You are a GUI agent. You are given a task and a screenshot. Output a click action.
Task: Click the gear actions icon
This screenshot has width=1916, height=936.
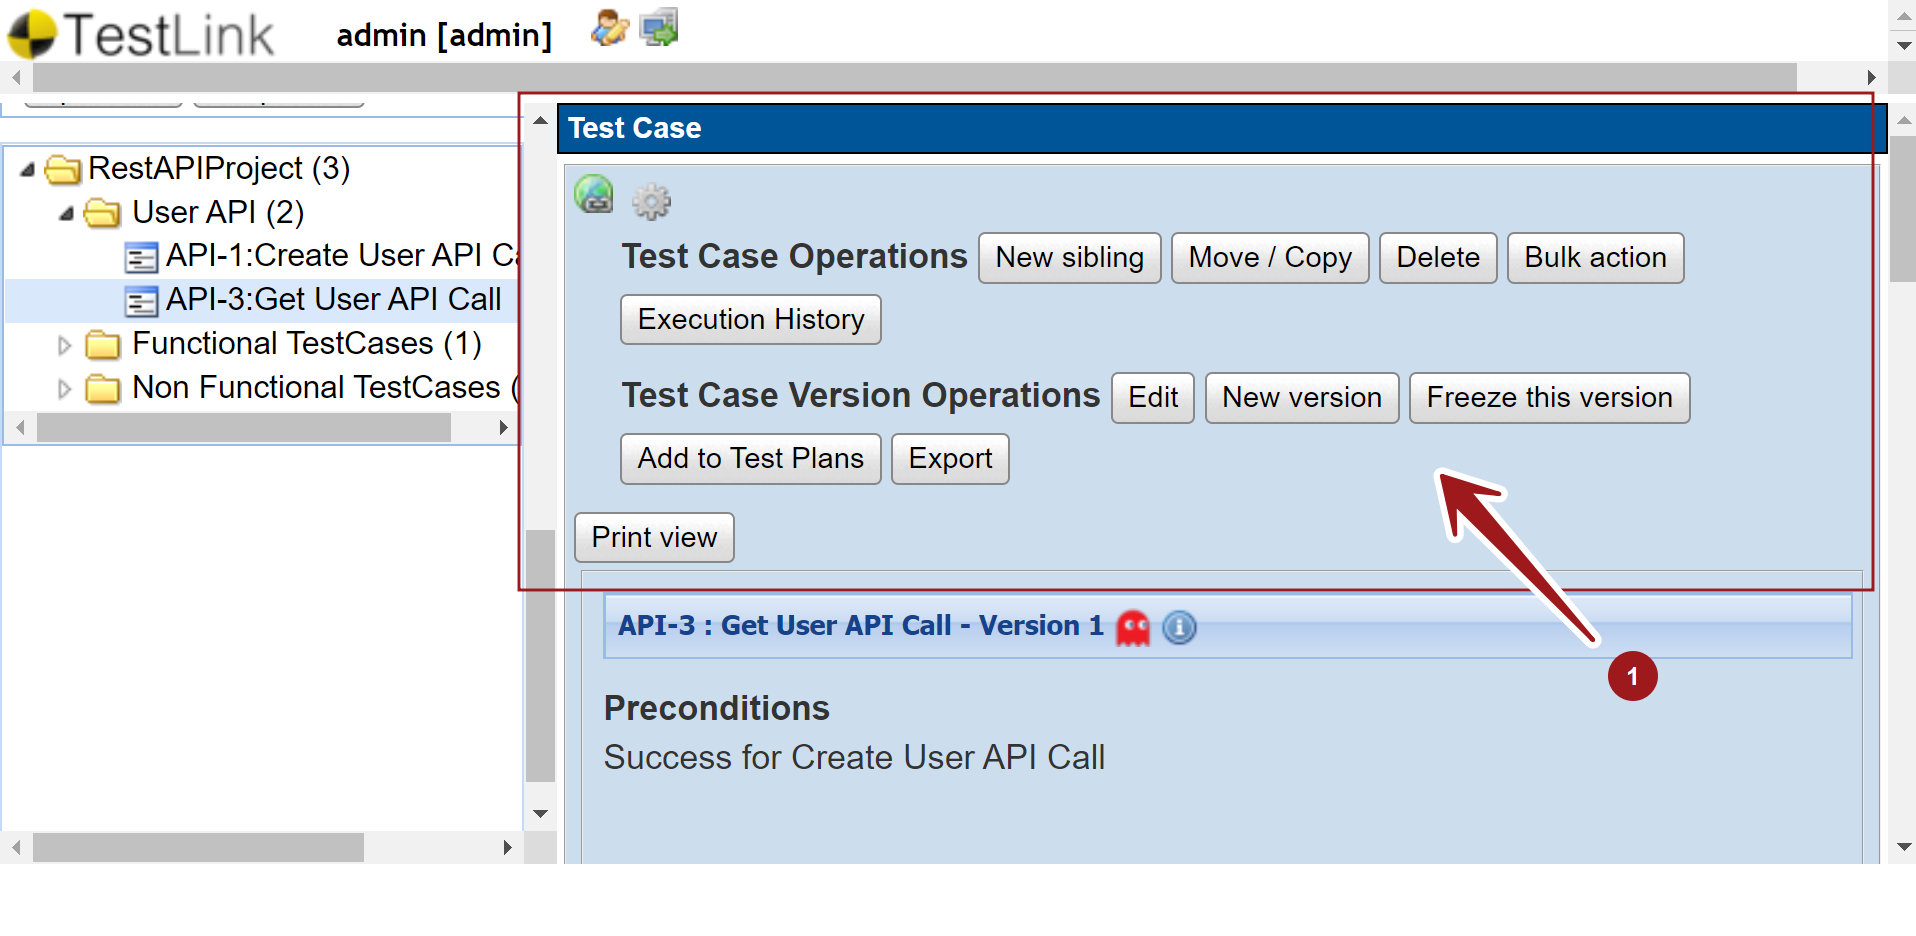(651, 202)
